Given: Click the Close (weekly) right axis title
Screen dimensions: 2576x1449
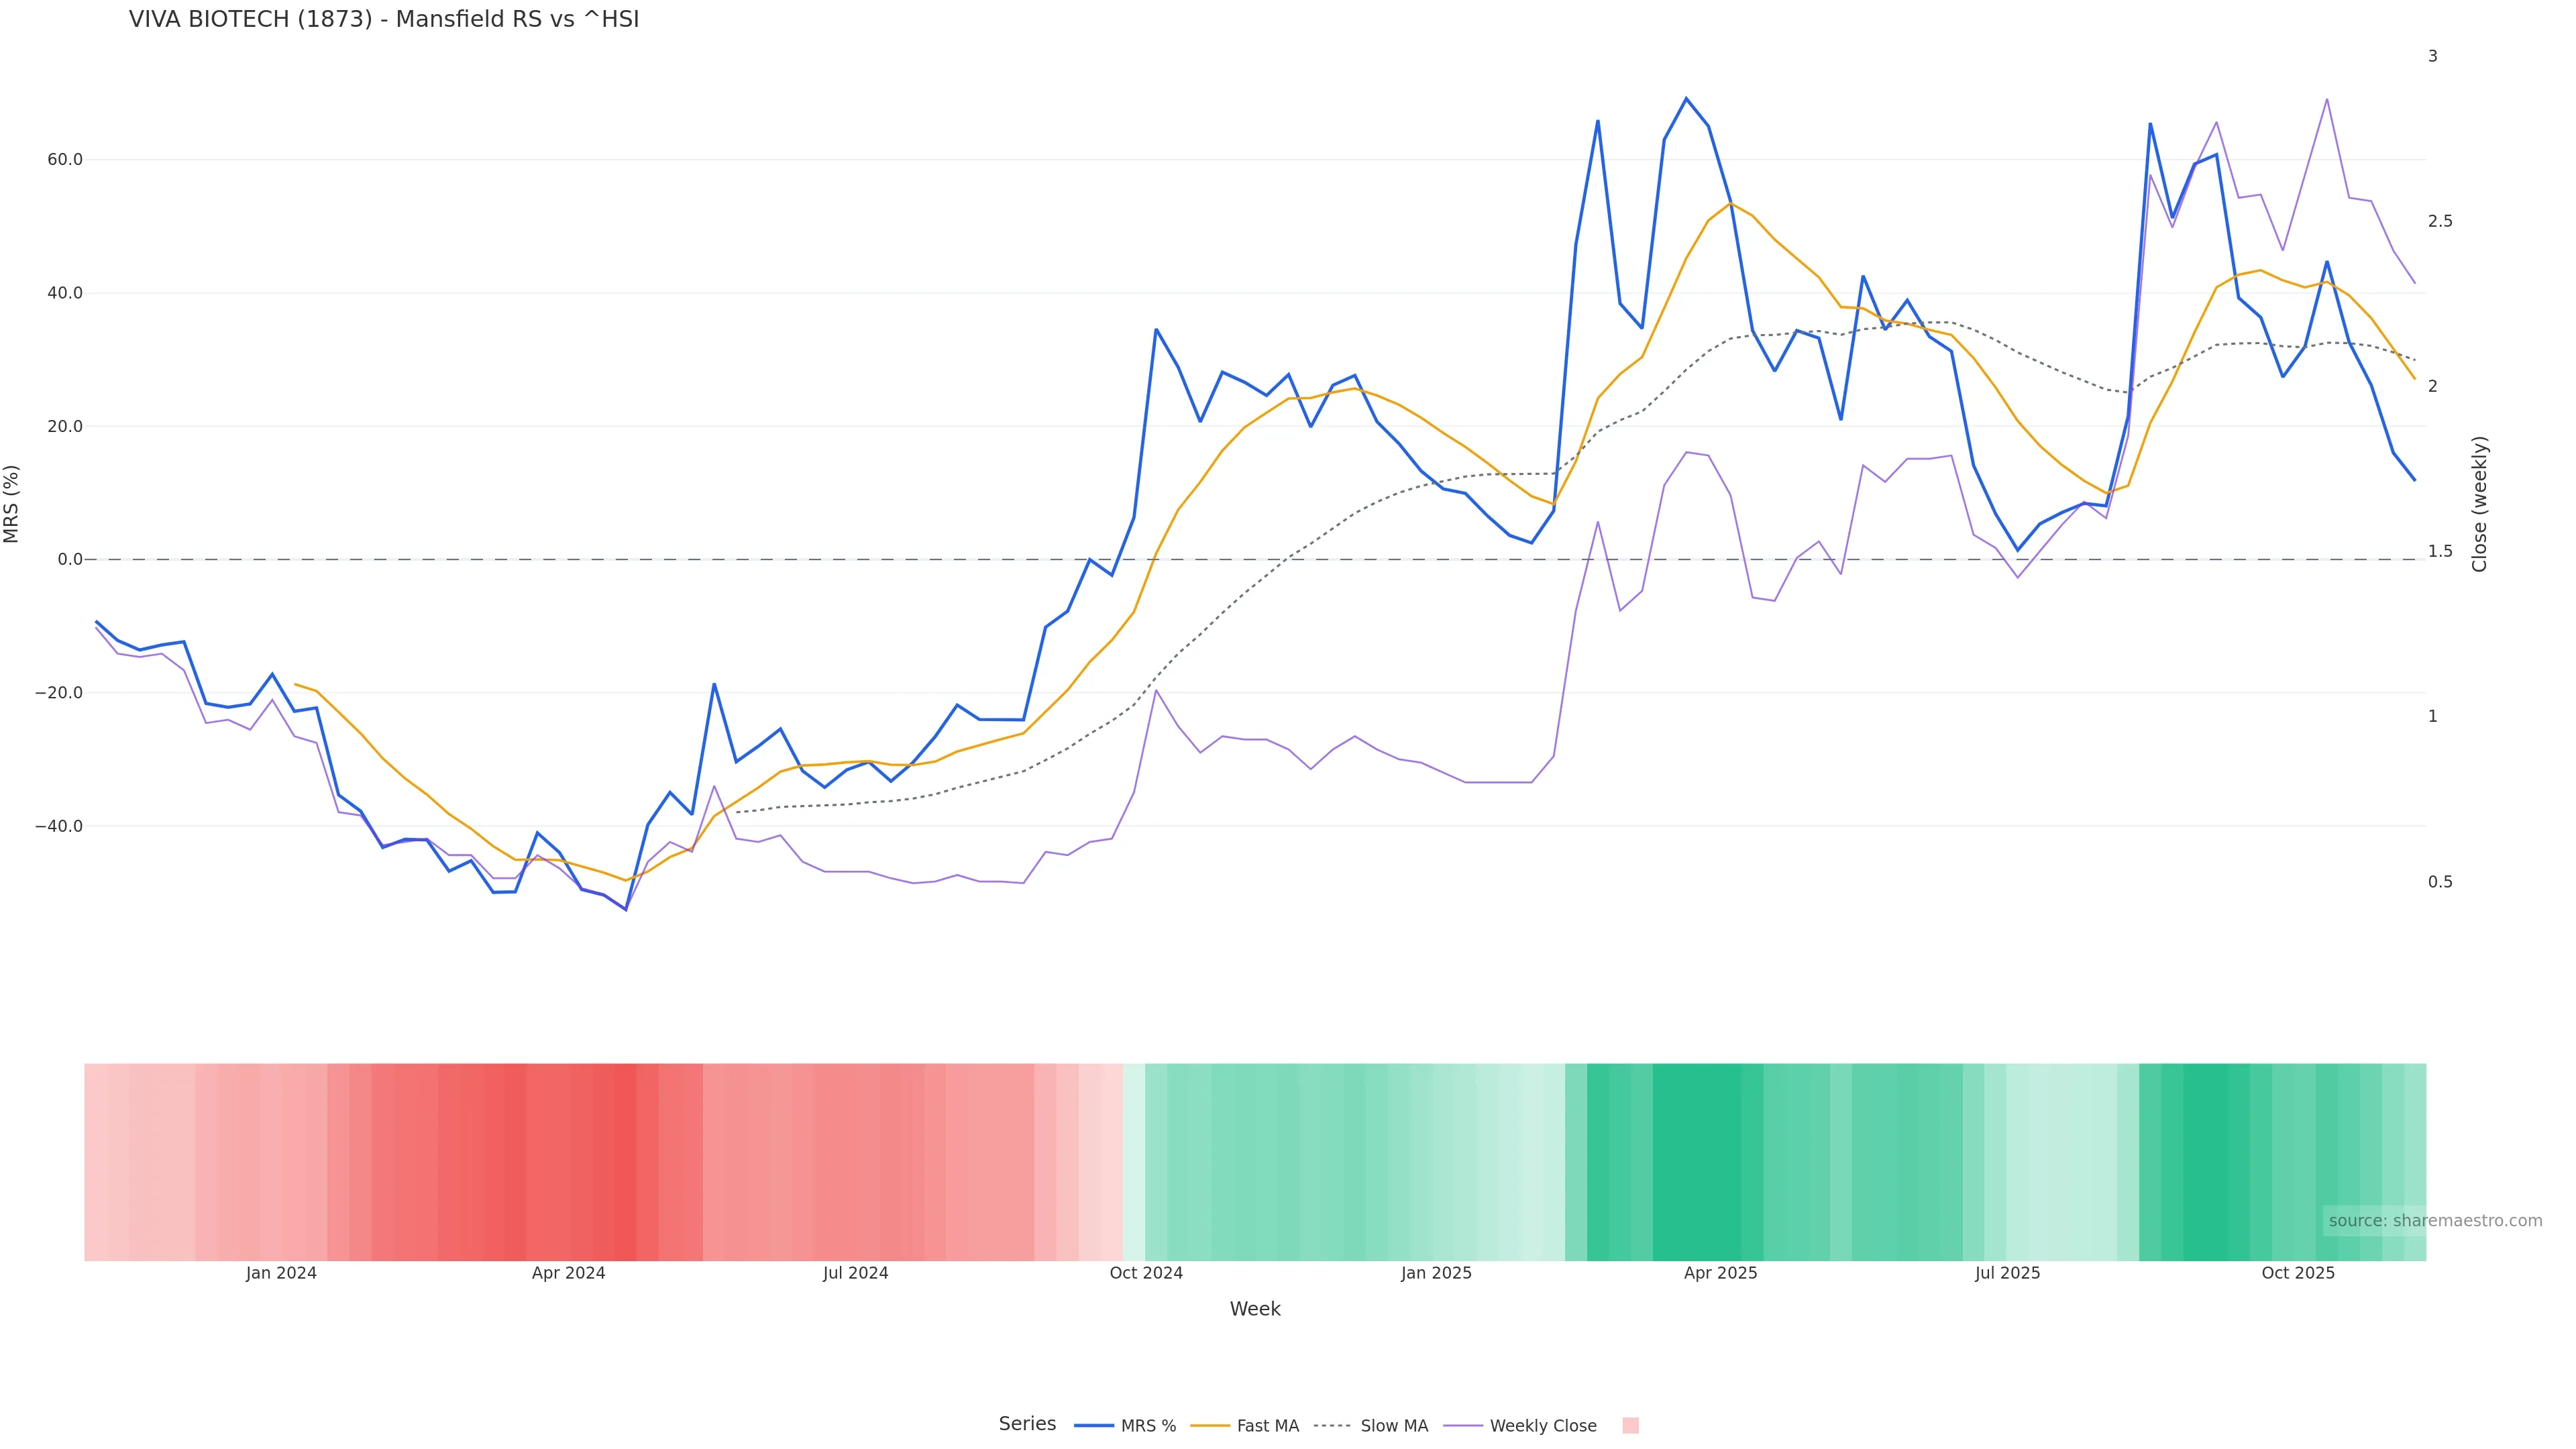Looking at the screenshot, I should pos(2479,504).
